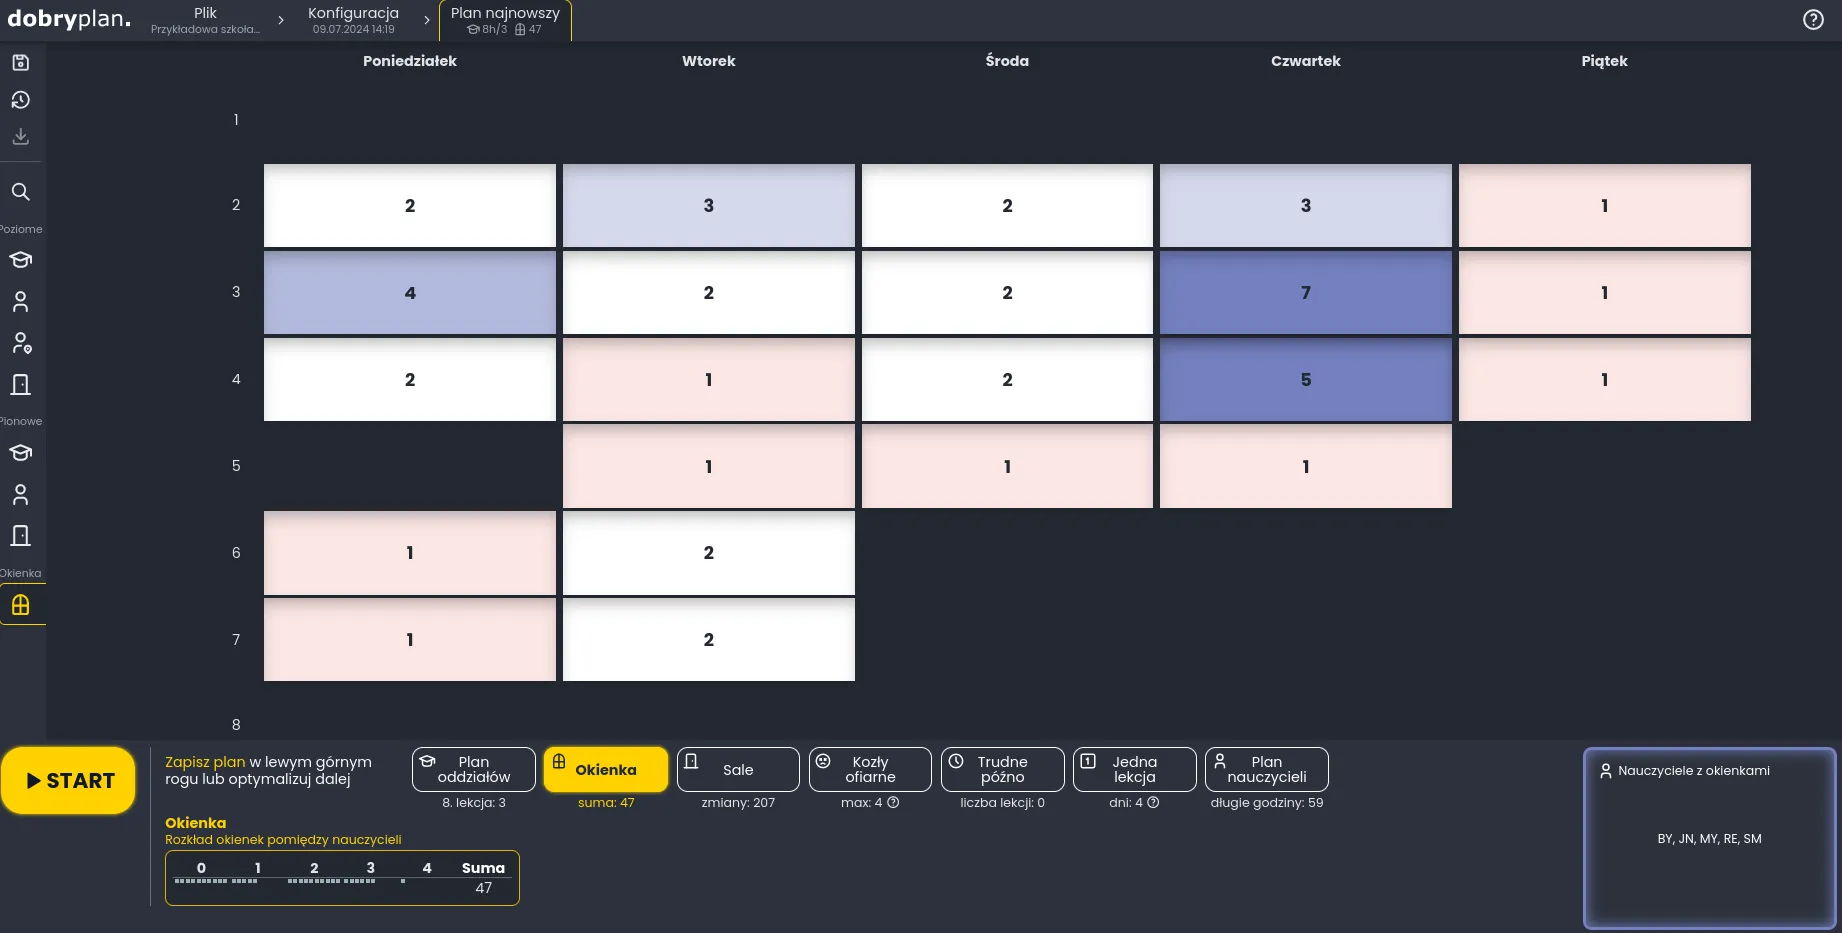Select the Kozły ofiarne criterion button

pyautogui.click(x=870, y=769)
